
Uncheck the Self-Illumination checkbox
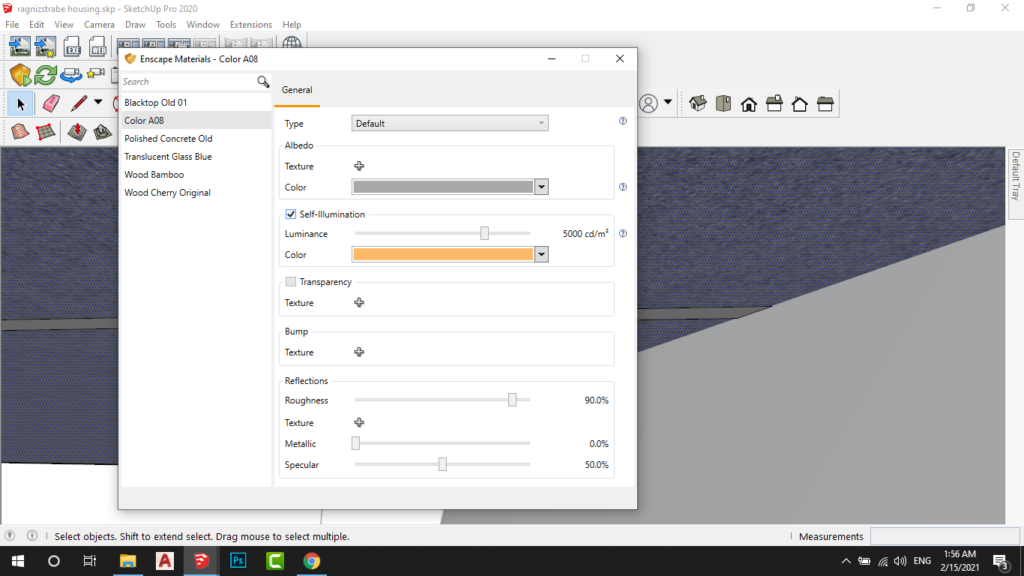pos(291,214)
